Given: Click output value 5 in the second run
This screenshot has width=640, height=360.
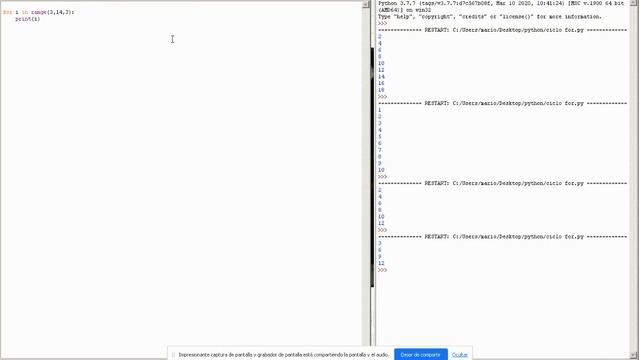Looking at the screenshot, I should [380, 137].
